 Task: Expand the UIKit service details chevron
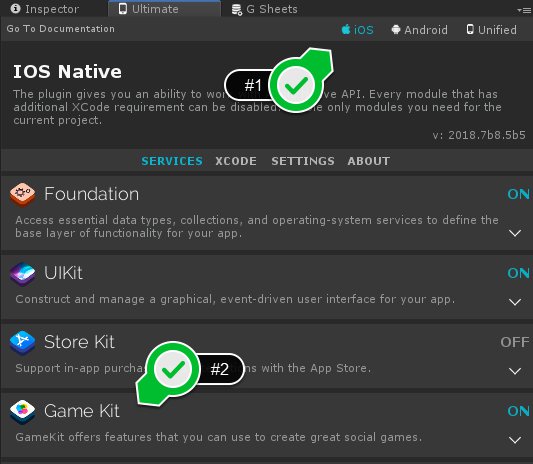pos(515,302)
